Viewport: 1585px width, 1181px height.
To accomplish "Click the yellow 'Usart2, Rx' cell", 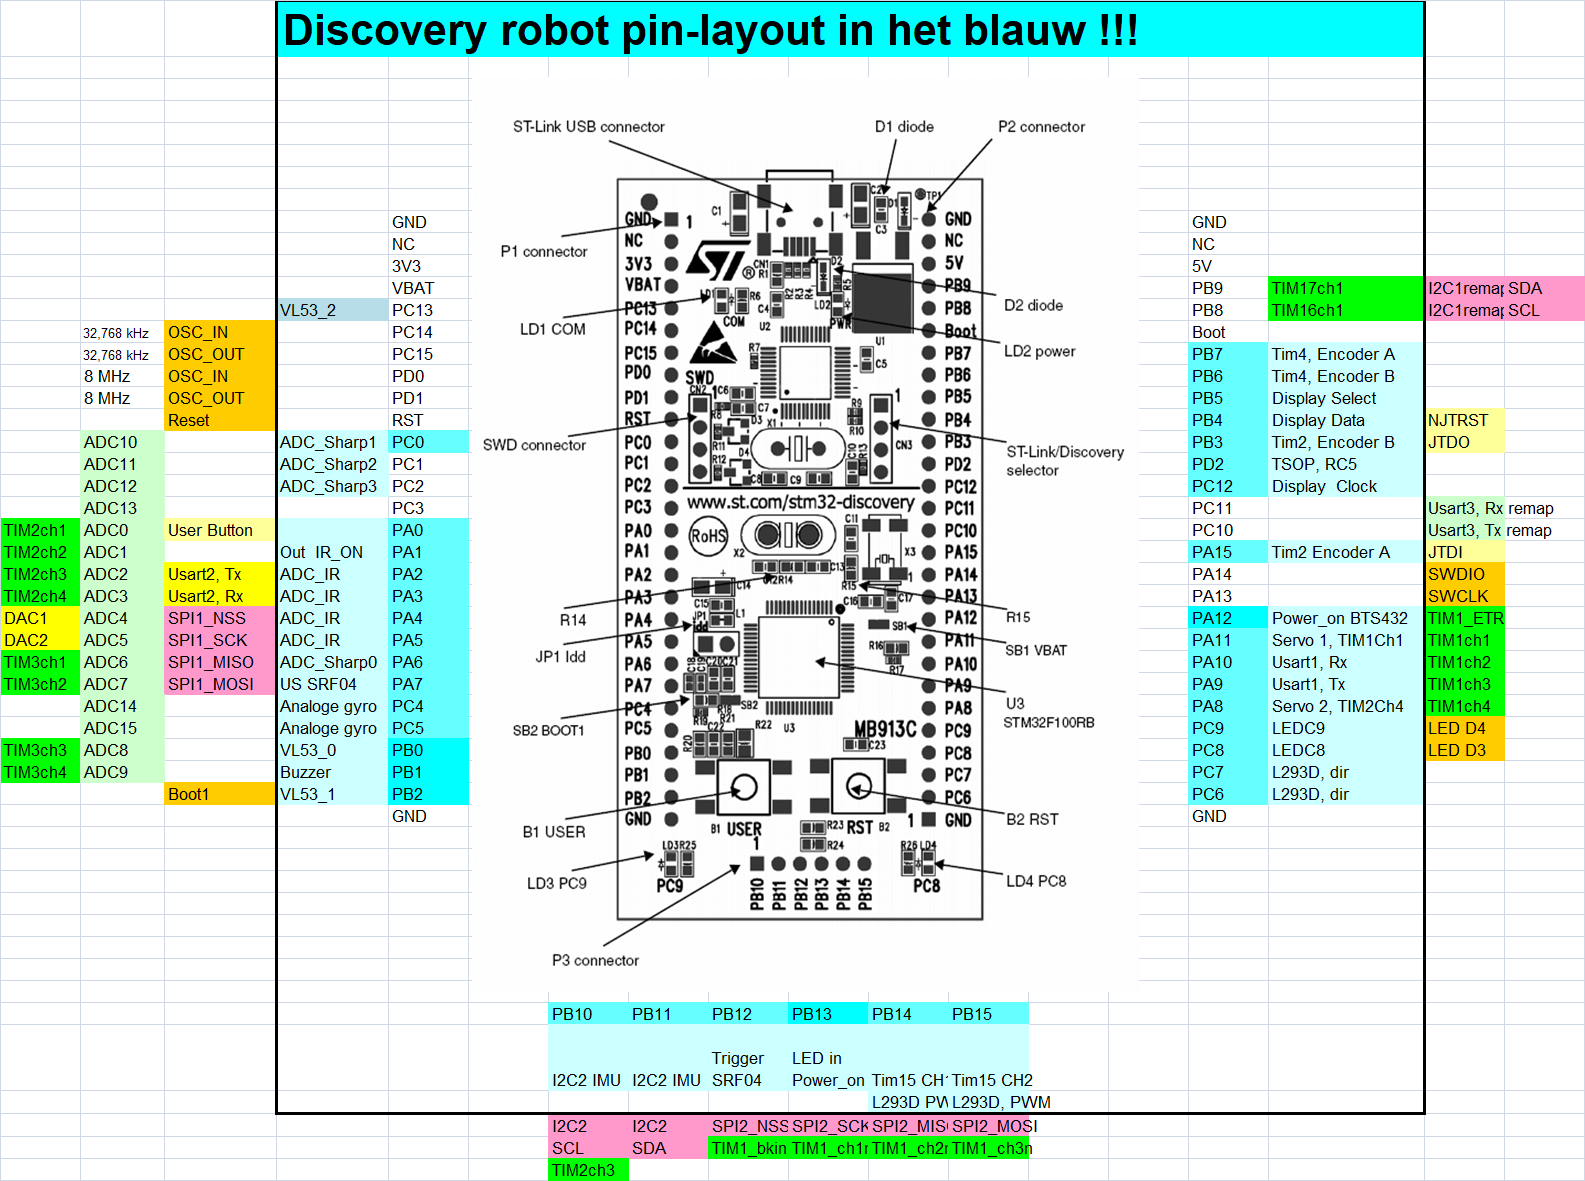I will point(219,596).
